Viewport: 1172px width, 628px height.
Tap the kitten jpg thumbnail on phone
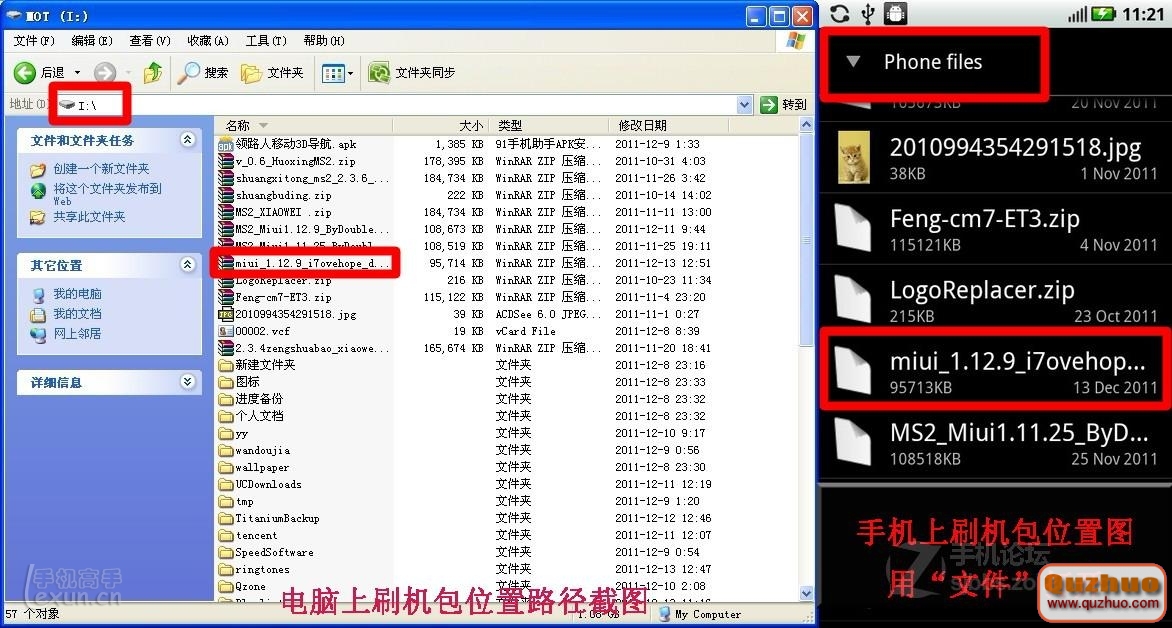tap(853, 157)
